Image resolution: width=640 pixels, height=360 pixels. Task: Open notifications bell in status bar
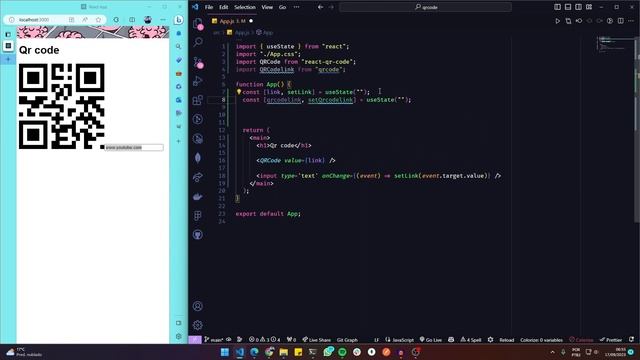tap(631, 340)
